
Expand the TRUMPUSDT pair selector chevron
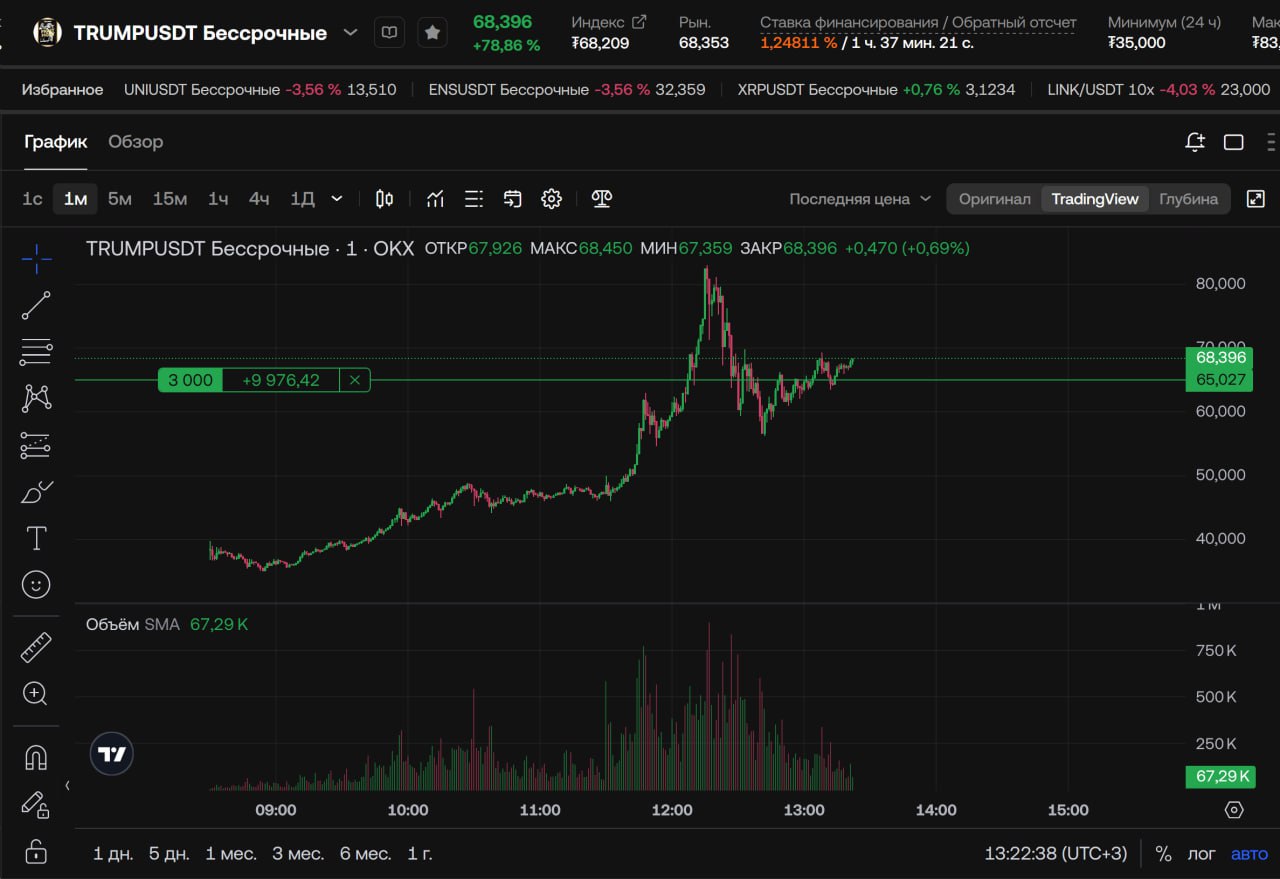[x=350, y=32]
